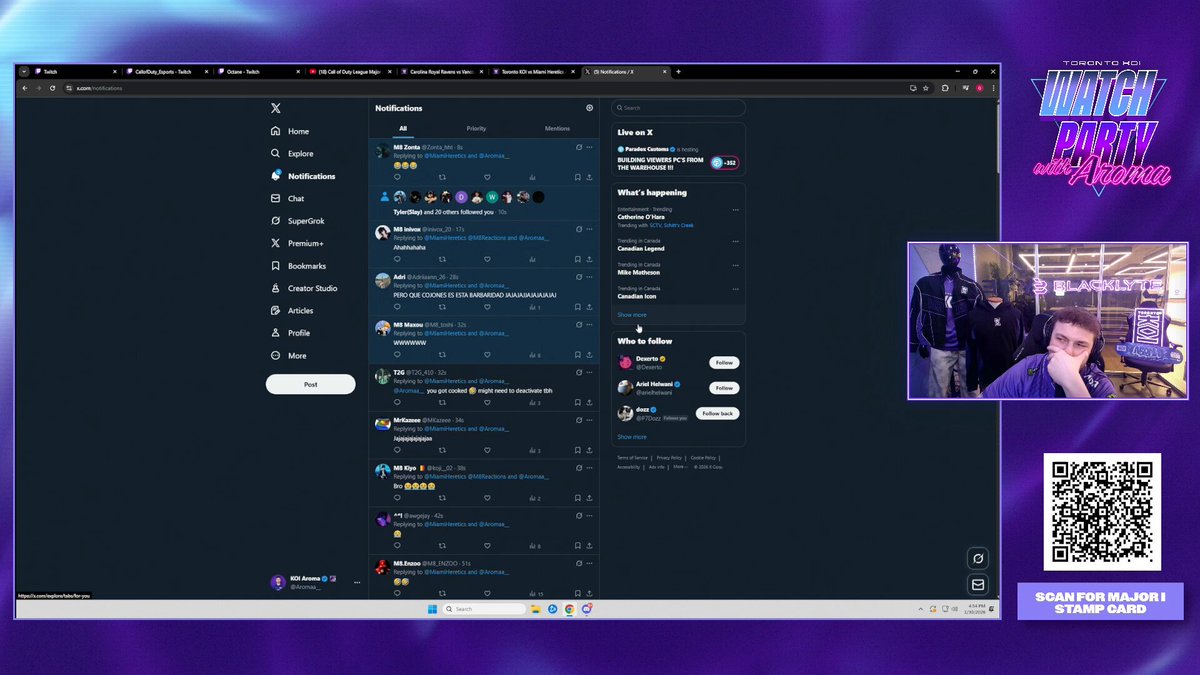Follow Dexerto
1200x675 pixels.
click(724, 363)
